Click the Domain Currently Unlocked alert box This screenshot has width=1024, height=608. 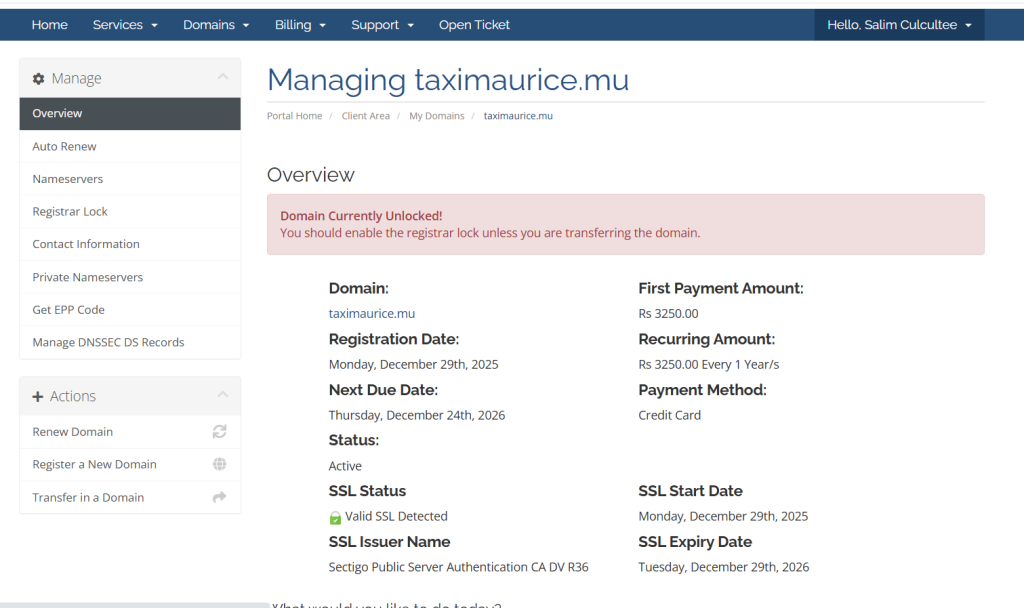click(625, 224)
